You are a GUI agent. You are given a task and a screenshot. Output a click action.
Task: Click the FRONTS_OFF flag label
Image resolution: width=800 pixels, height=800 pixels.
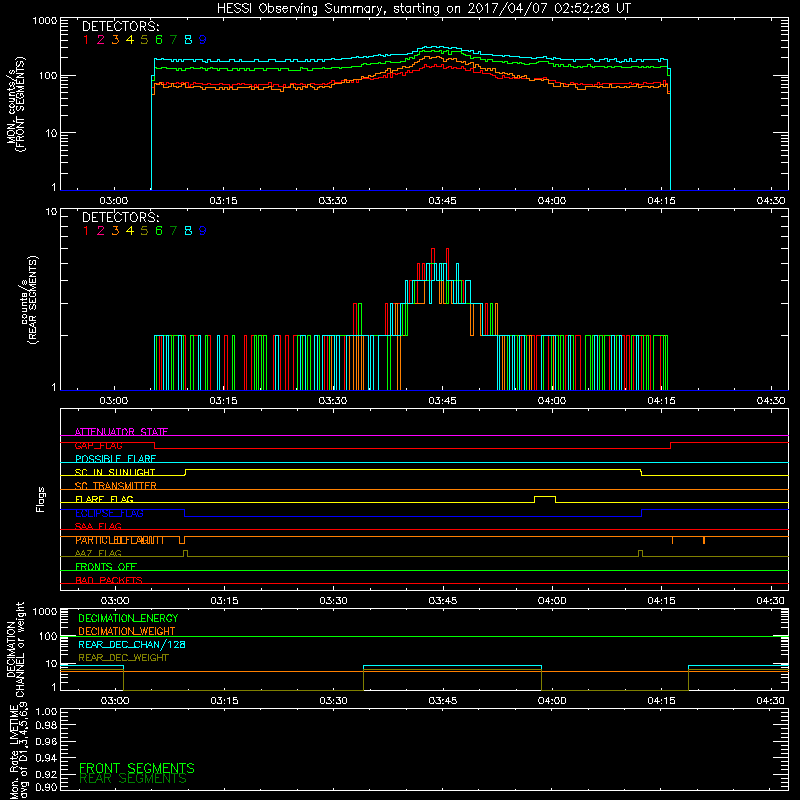tap(106, 567)
